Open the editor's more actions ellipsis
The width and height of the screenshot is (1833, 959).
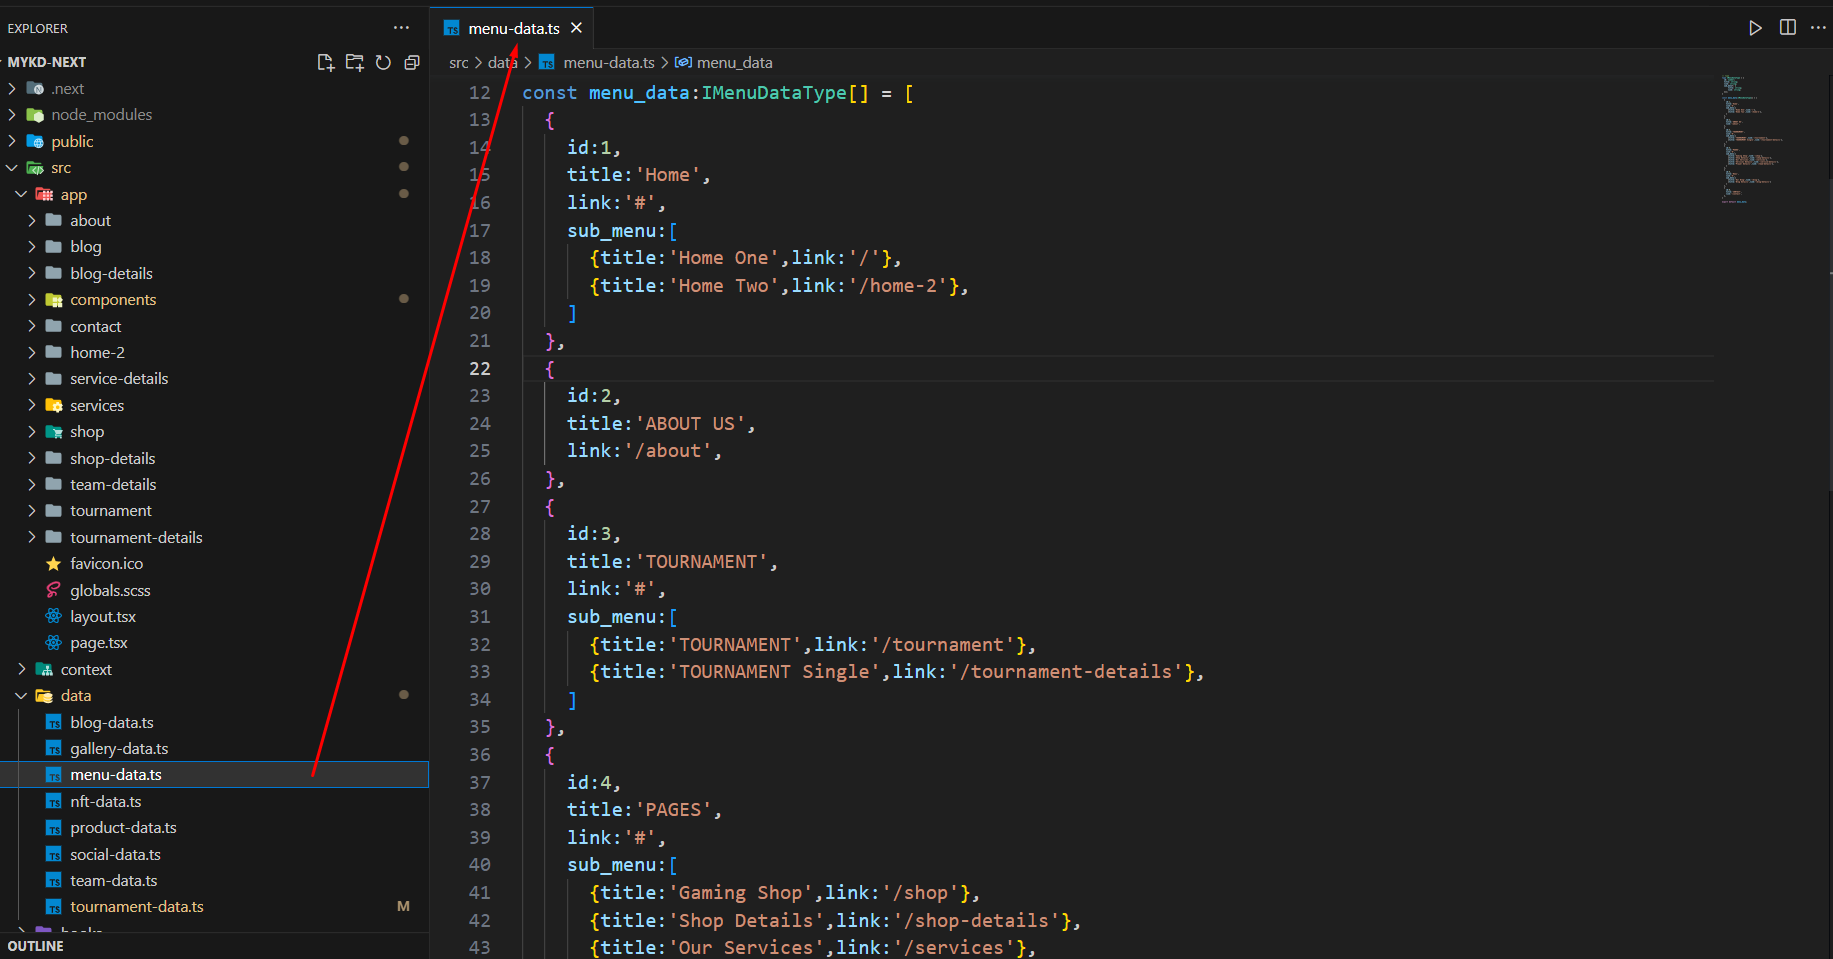(x=1818, y=28)
